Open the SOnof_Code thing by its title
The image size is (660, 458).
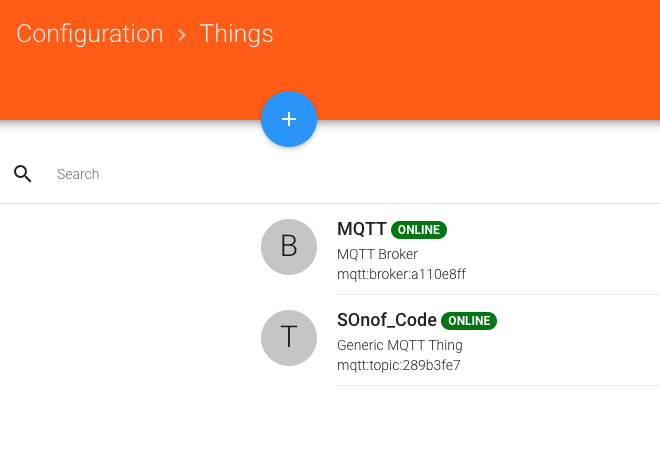click(387, 321)
